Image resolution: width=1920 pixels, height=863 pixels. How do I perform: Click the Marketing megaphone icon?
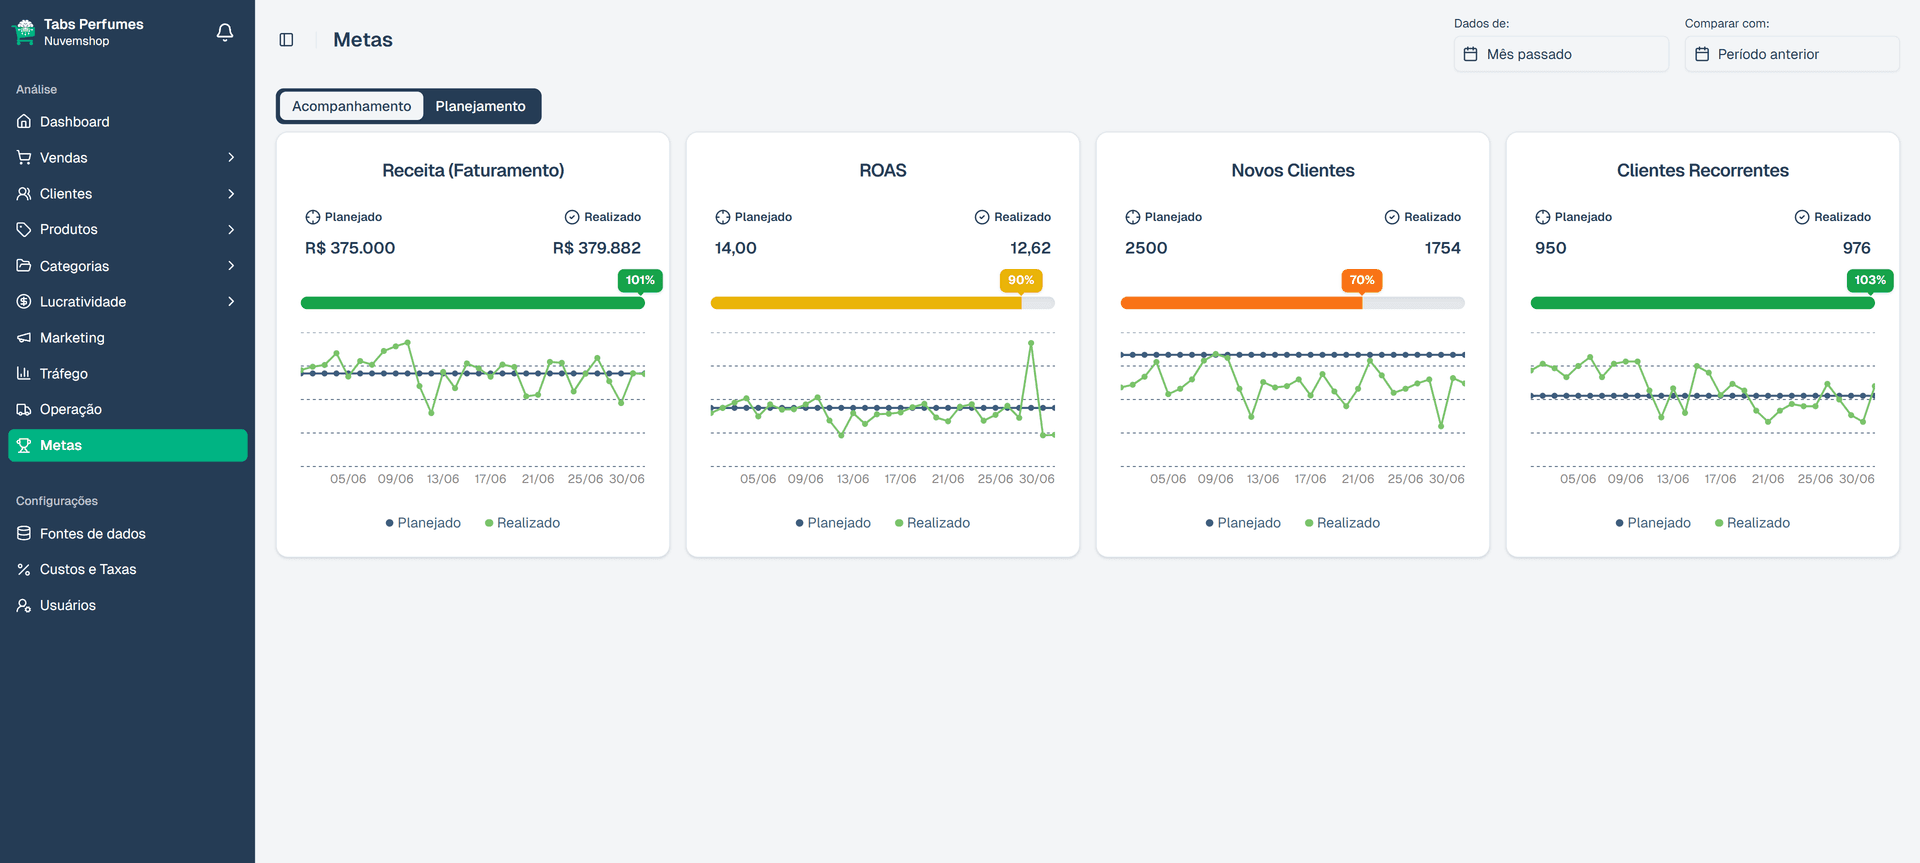pos(24,338)
